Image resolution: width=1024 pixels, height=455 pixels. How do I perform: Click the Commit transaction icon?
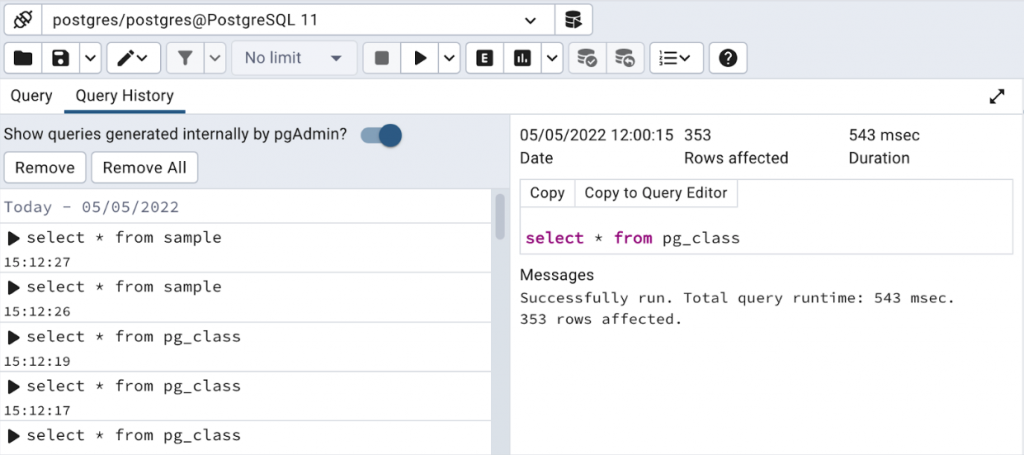(588, 58)
